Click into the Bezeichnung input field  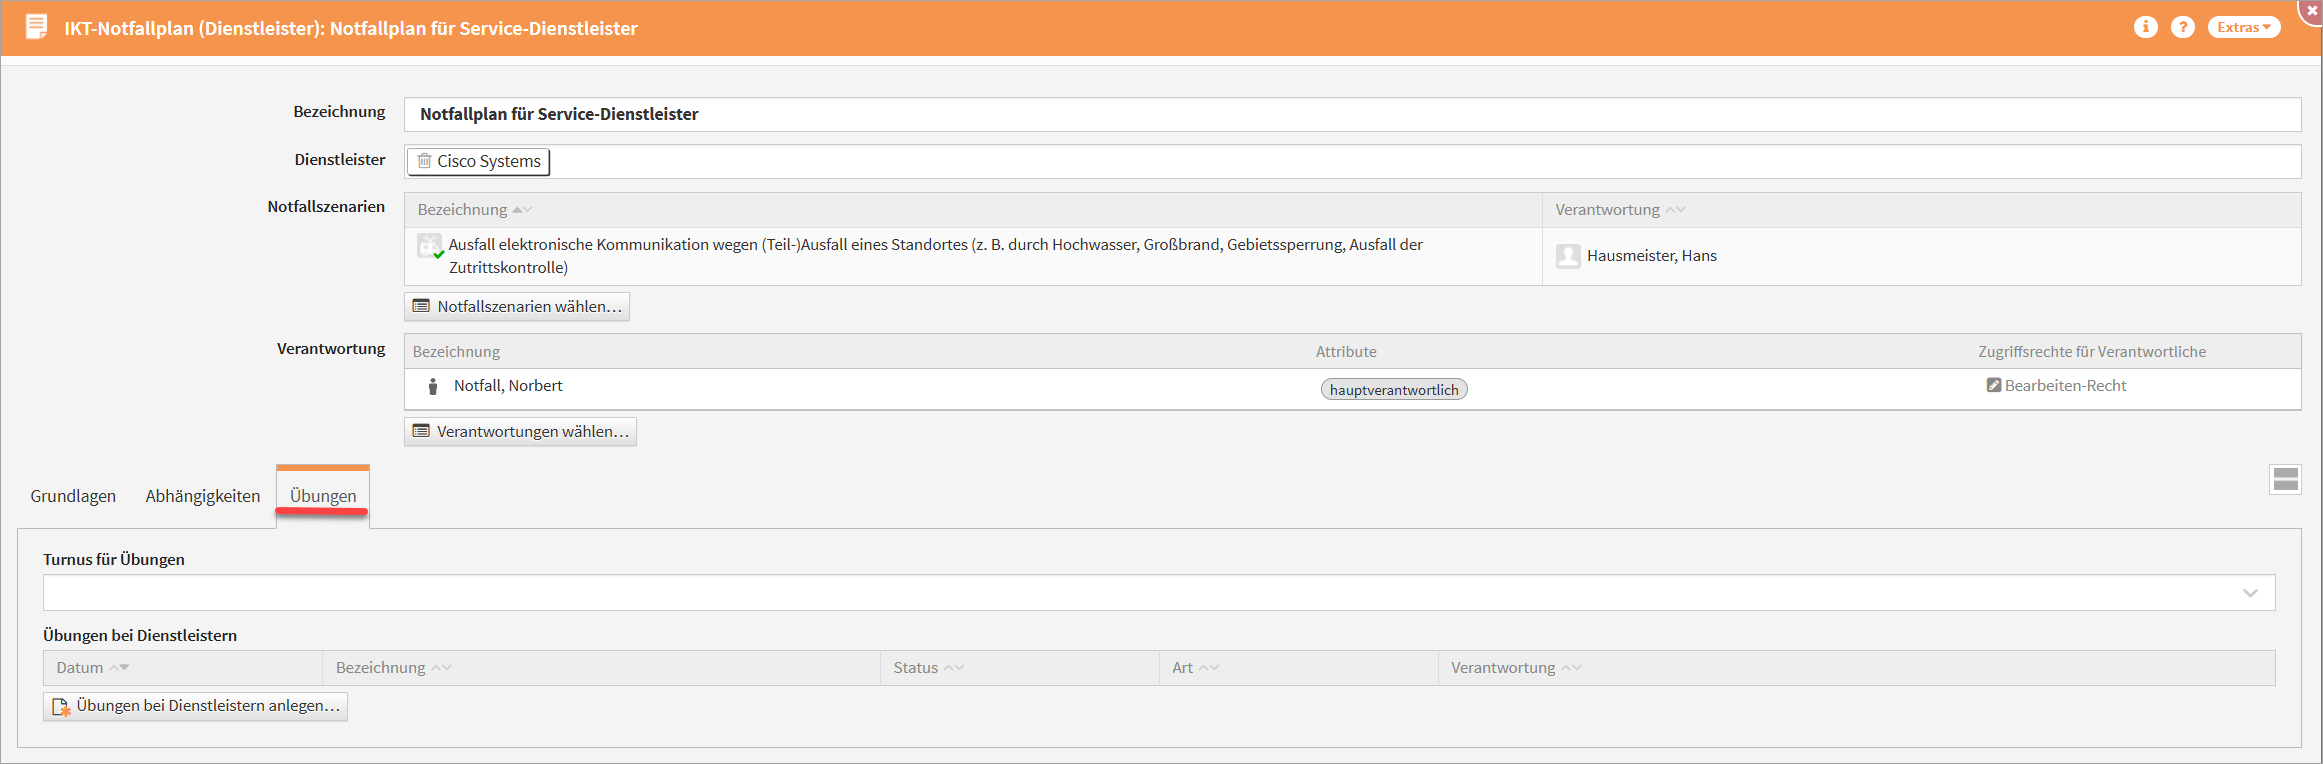1352,114
